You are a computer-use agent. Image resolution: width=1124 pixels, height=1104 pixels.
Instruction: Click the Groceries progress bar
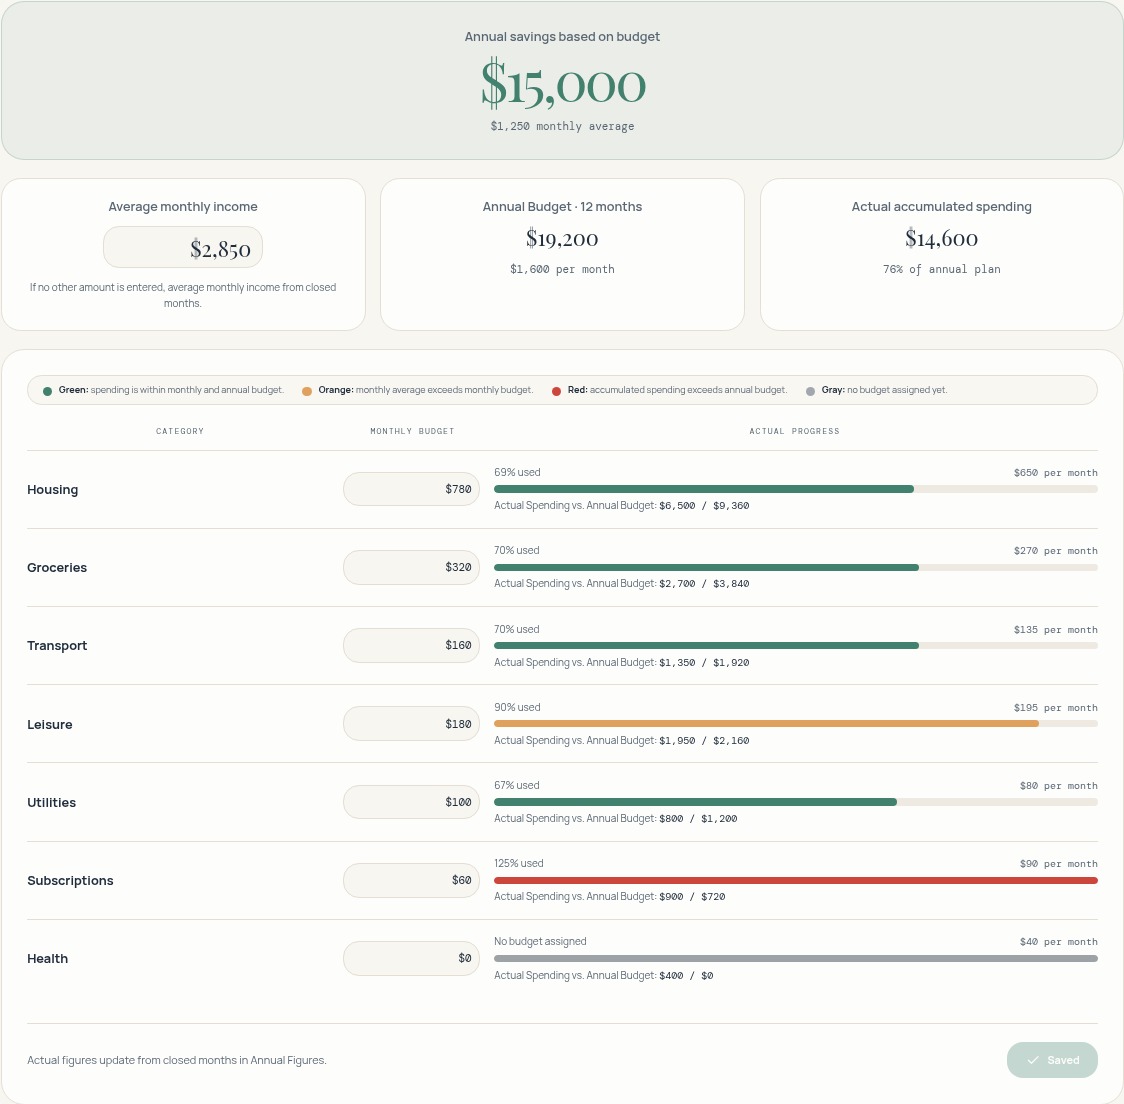click(x=796, y=567)
